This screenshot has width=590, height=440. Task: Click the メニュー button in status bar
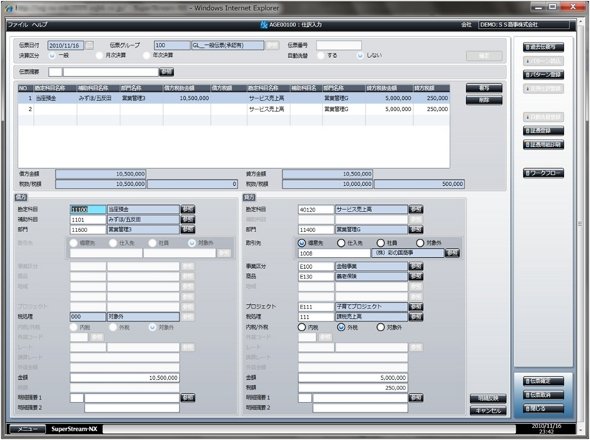click(x=27, y=429)
